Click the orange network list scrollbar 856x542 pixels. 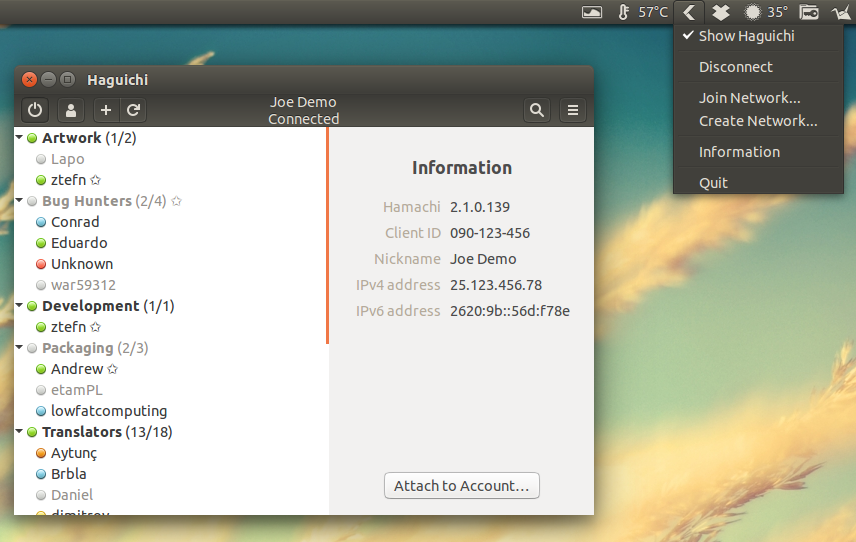tap(328, 235)
